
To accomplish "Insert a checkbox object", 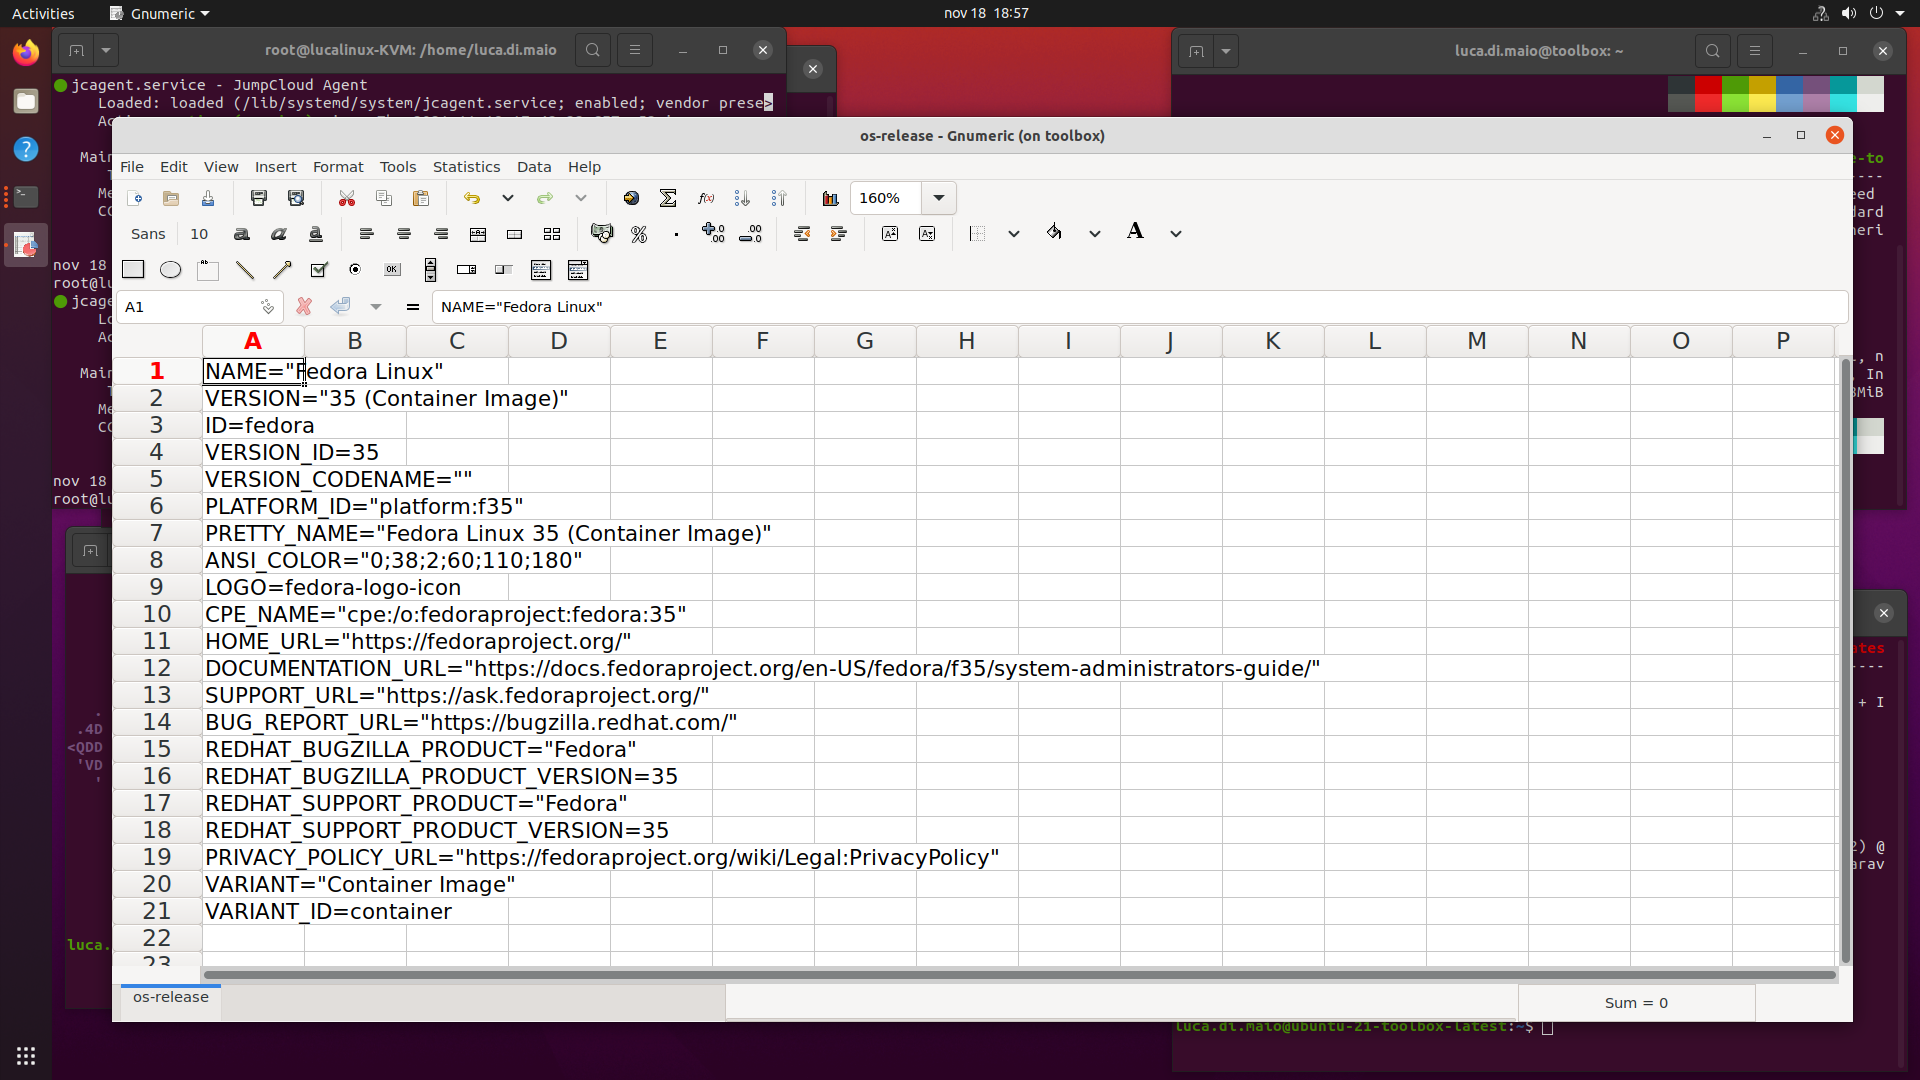I will coord(319,270).
